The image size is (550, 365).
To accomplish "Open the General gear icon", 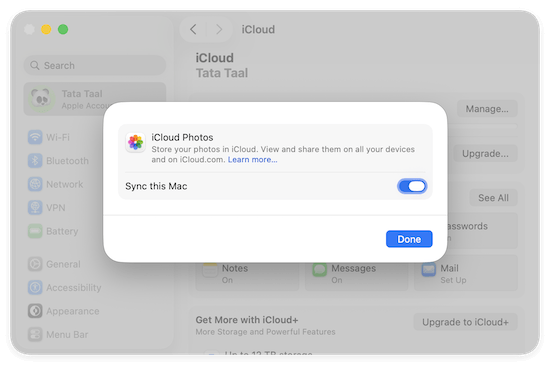I will click(35, 264).
